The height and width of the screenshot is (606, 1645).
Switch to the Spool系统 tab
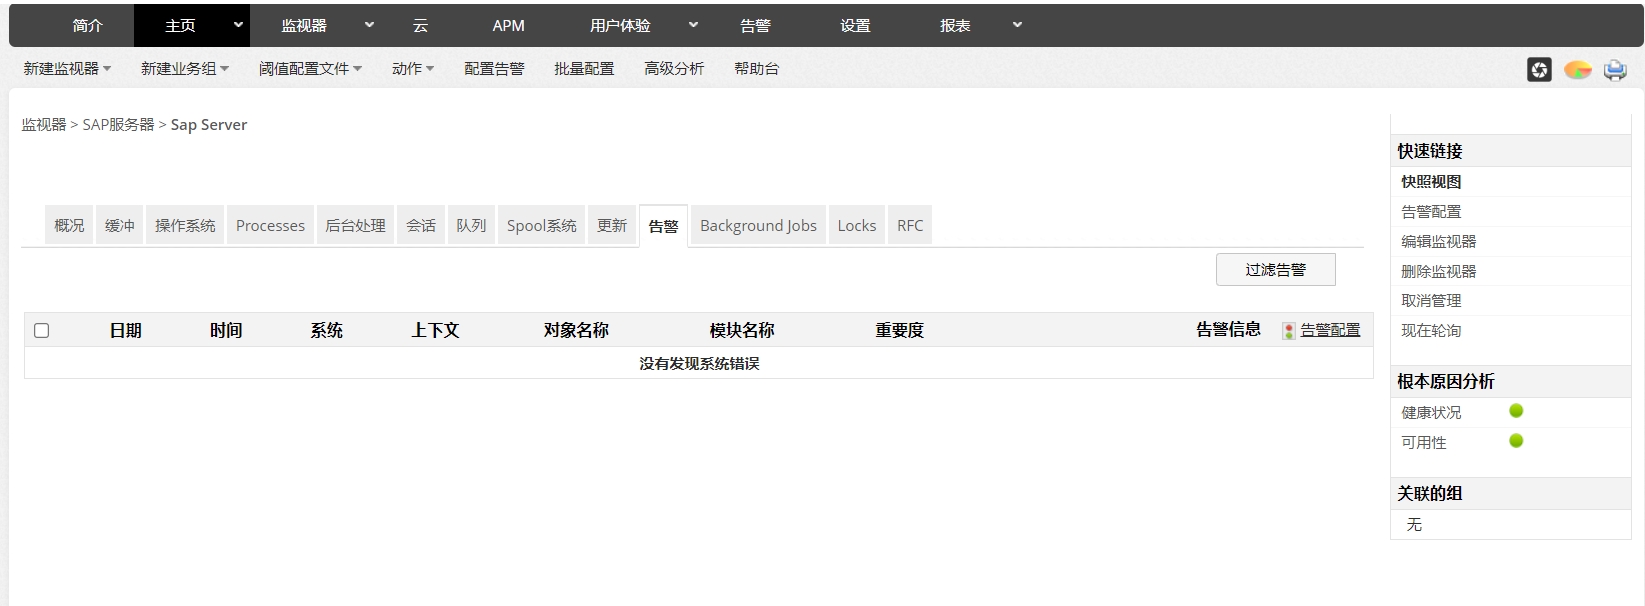click(541, 226)
